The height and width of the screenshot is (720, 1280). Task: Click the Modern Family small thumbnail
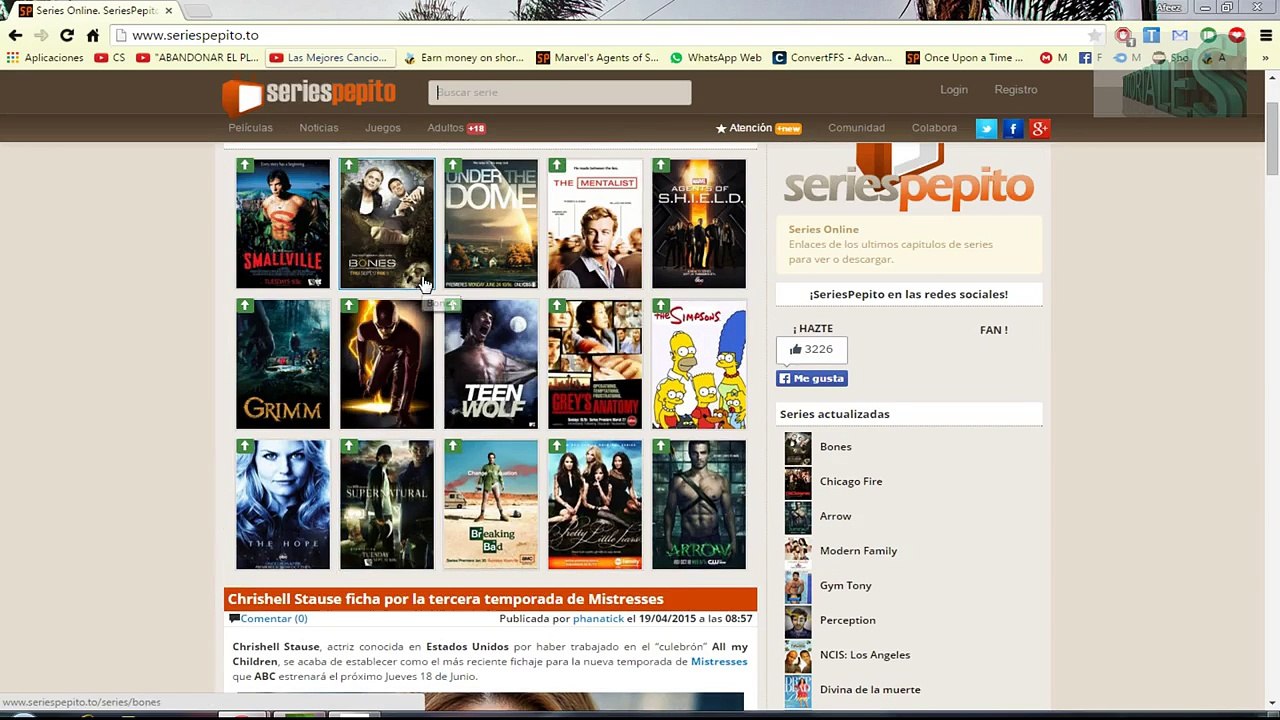tap(798, 553)
